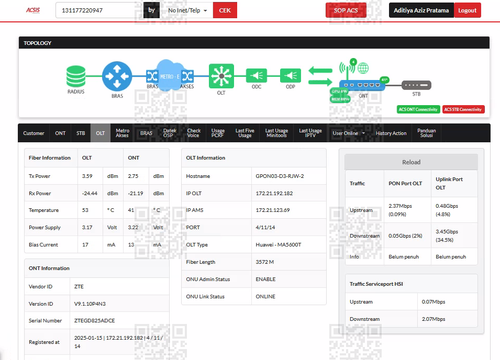Open the Metro Akses tab
500x360 pixels.
[x=122, y=133]
